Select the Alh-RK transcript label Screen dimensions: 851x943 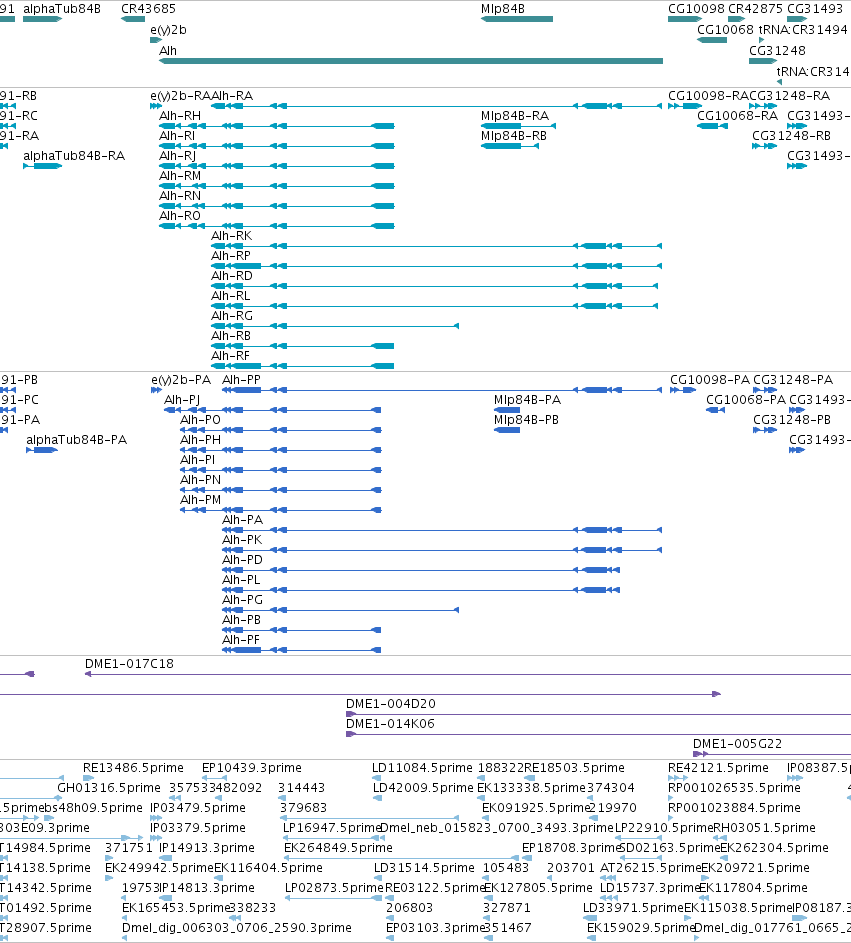point(232,236)
